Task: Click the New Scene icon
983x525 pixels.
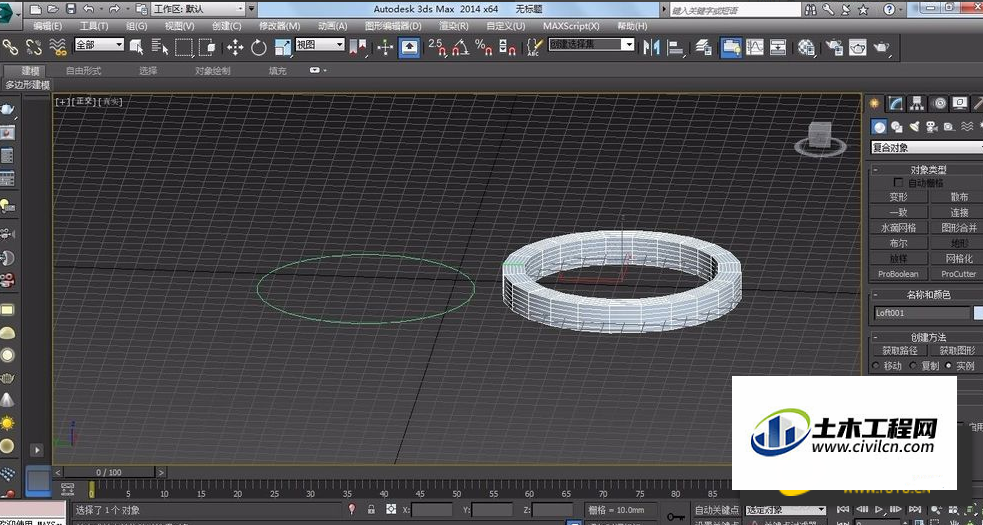Action: pyautogui.click(x=36, y=9)
